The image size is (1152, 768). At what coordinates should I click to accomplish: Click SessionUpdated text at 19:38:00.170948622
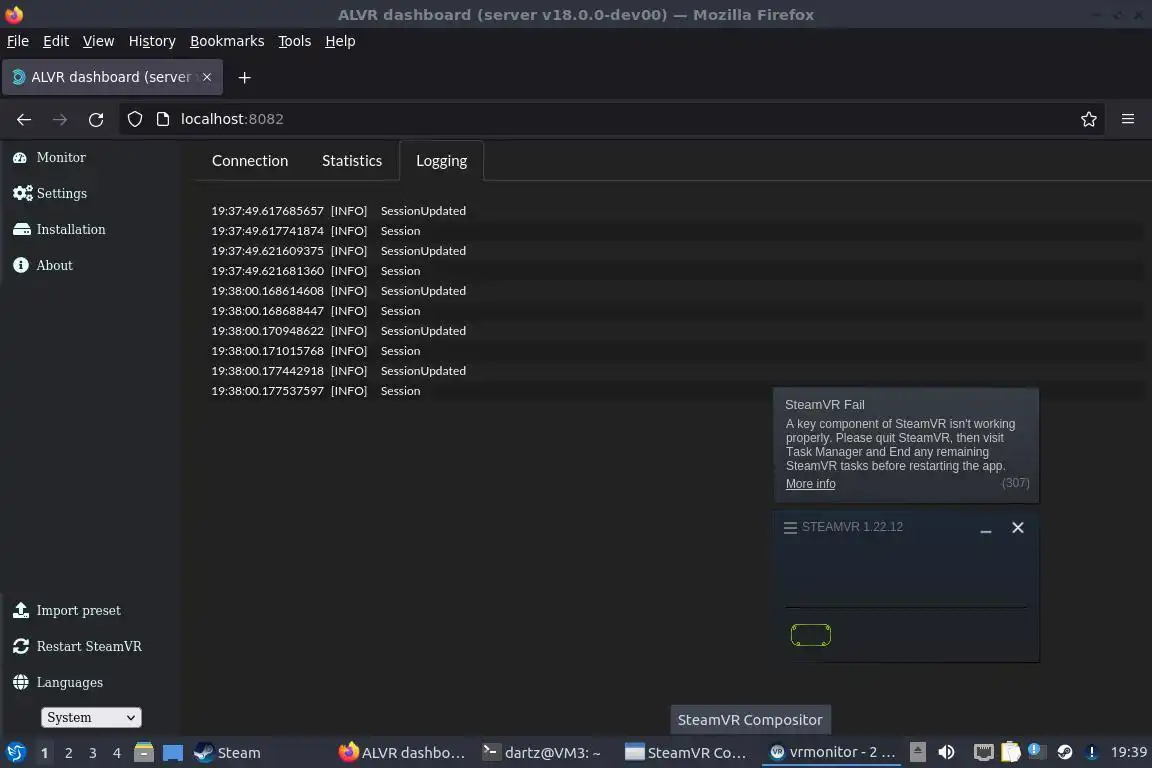point(423,331)
